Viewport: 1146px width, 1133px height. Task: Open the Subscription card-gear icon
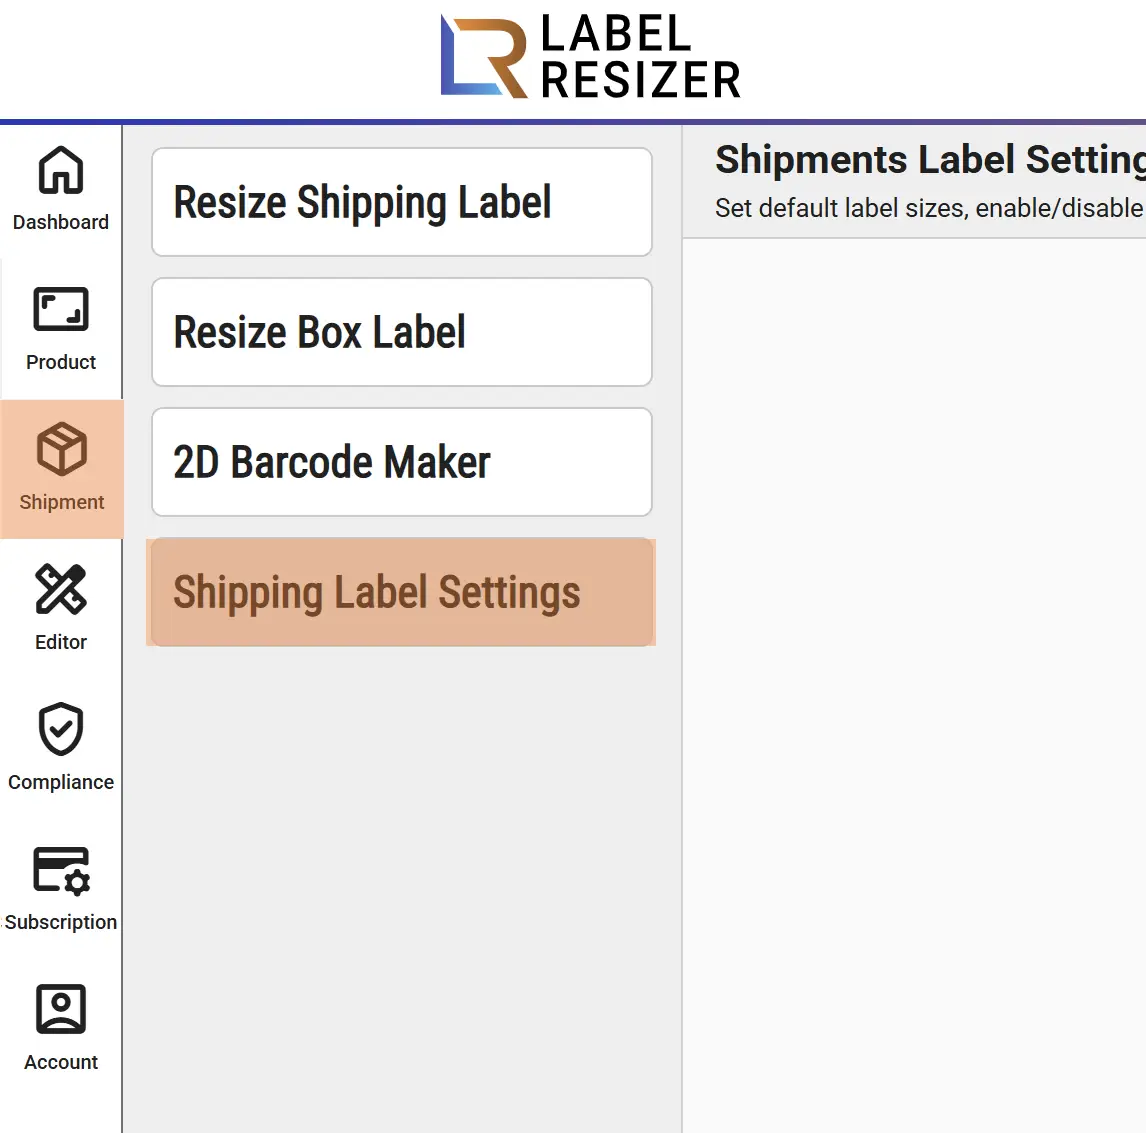click(61, 871)
